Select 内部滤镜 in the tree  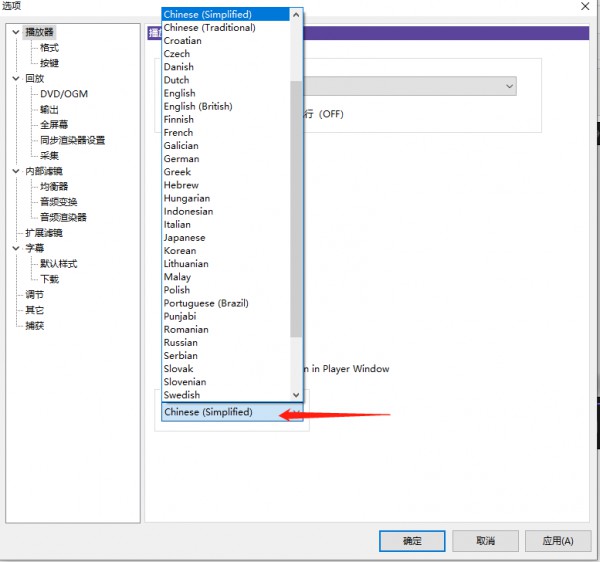coord(44,171)
